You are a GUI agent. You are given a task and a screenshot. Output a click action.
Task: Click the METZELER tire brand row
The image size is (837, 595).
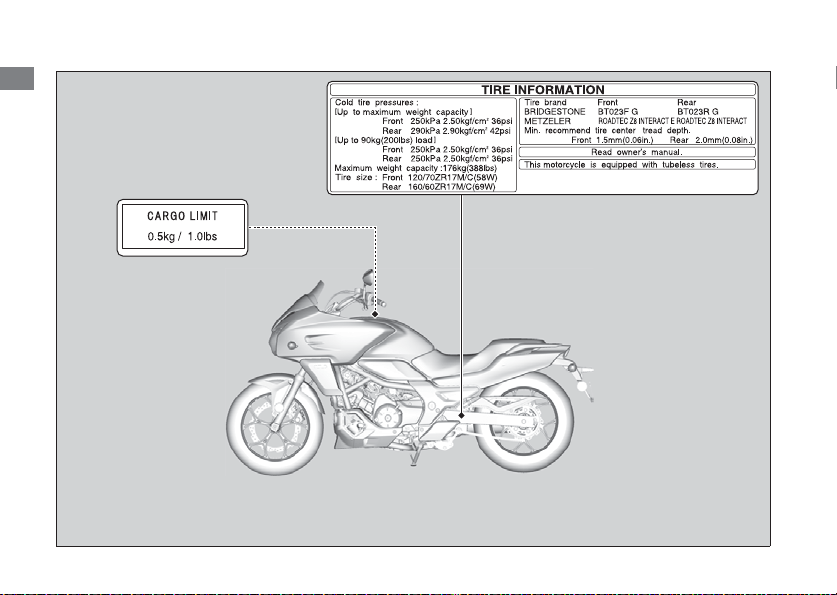[635, 121]
